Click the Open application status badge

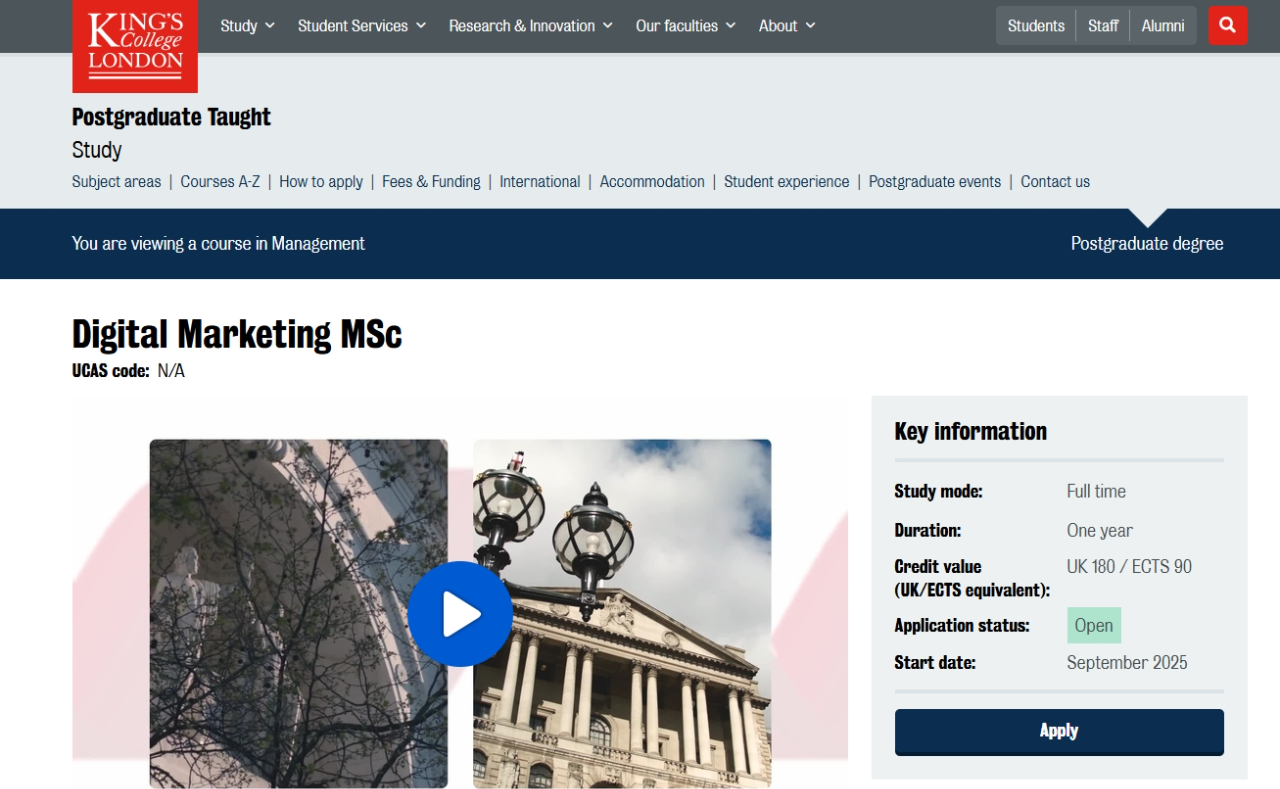coord(1094,625)
